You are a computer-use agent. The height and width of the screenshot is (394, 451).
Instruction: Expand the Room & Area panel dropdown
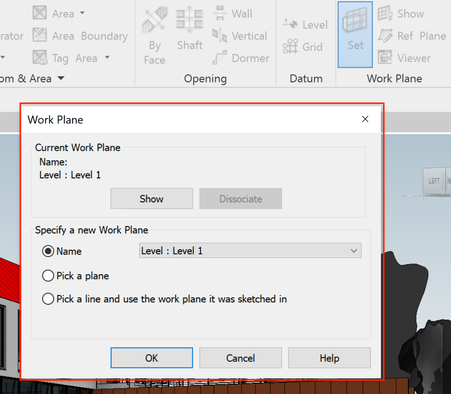[x=61, y=78]
